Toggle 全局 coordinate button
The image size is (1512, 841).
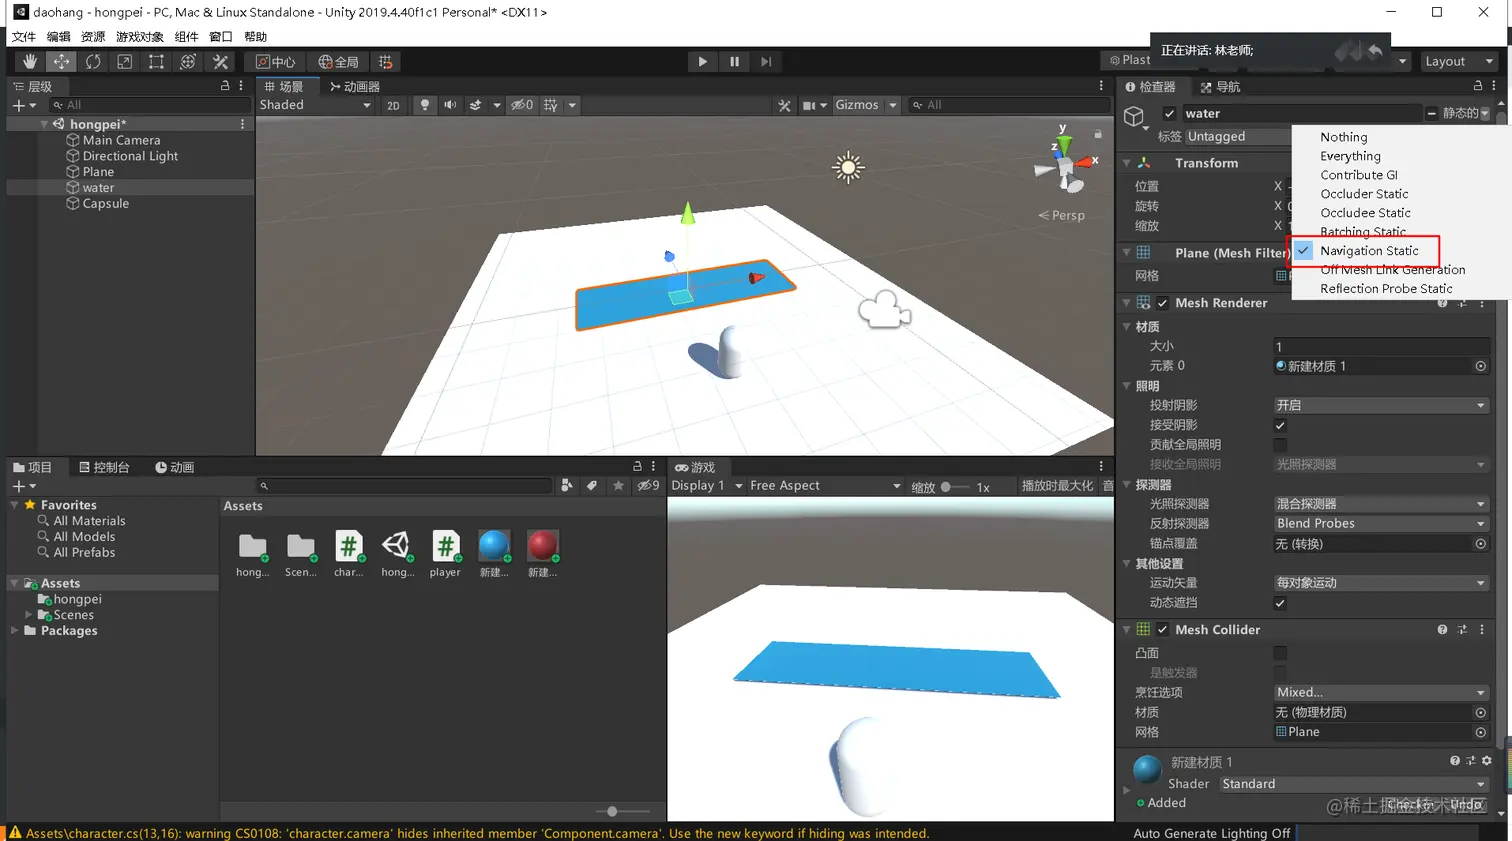point(338,62)
